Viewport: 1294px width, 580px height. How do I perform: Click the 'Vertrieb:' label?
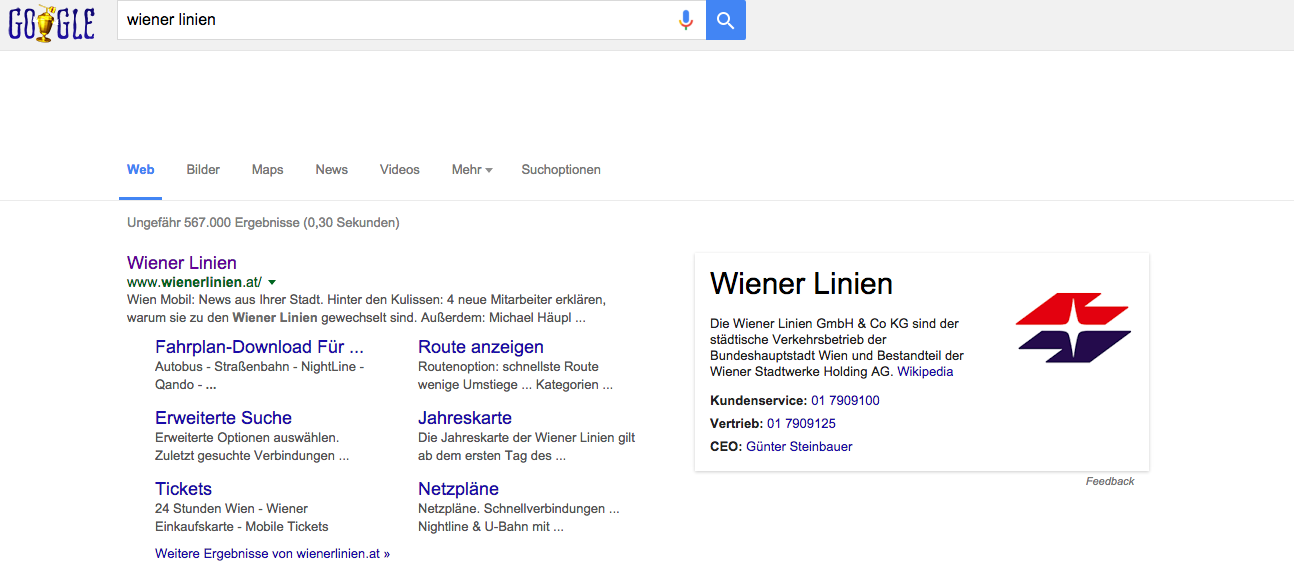click(736, 424)
